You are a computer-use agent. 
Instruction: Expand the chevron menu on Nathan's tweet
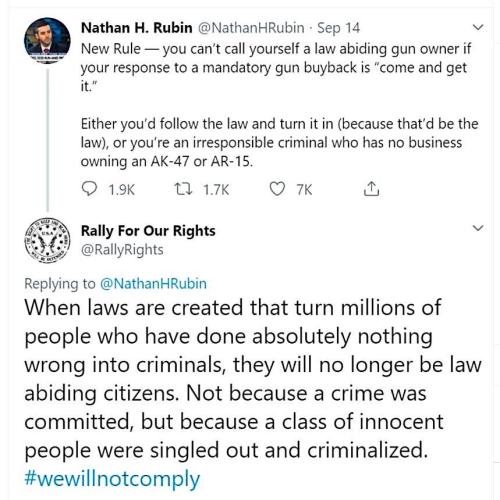tap(478, 27)
